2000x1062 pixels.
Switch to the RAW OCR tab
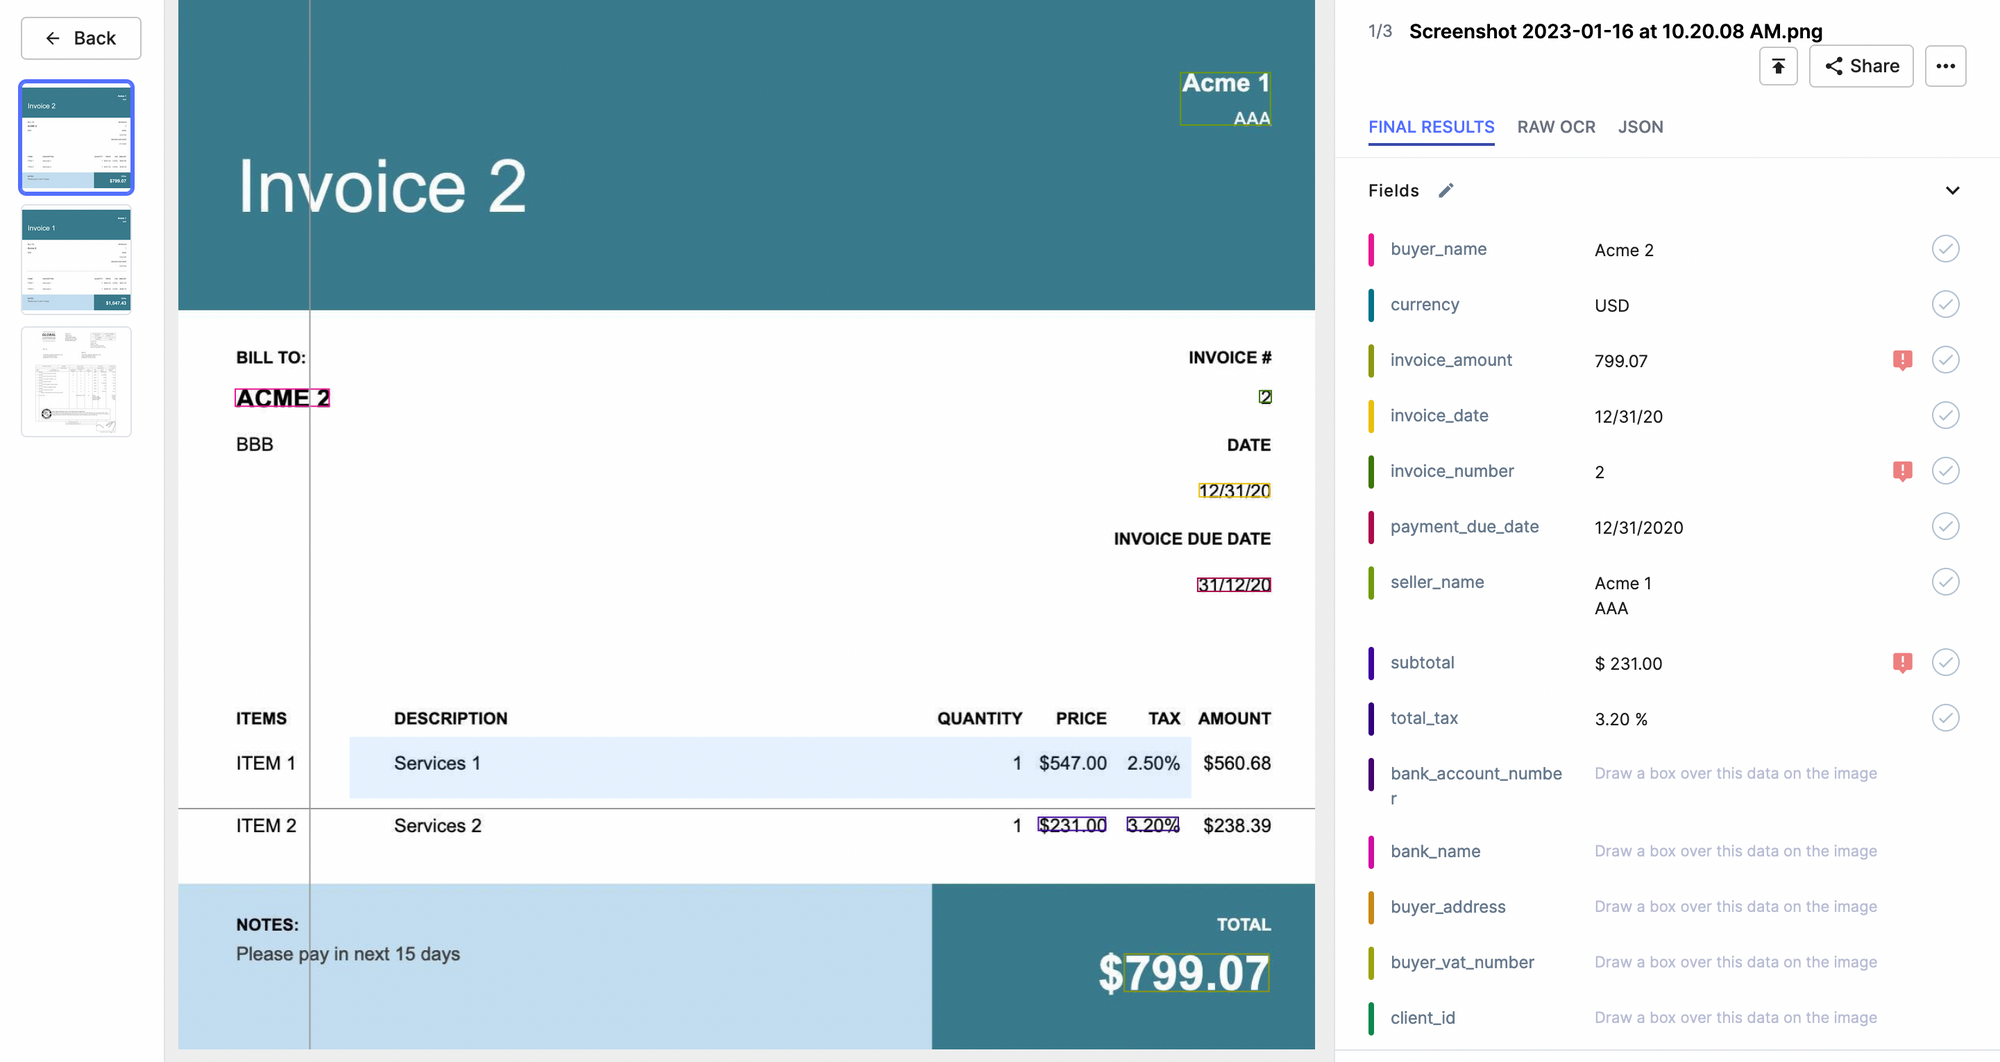tap(1556, 127)
